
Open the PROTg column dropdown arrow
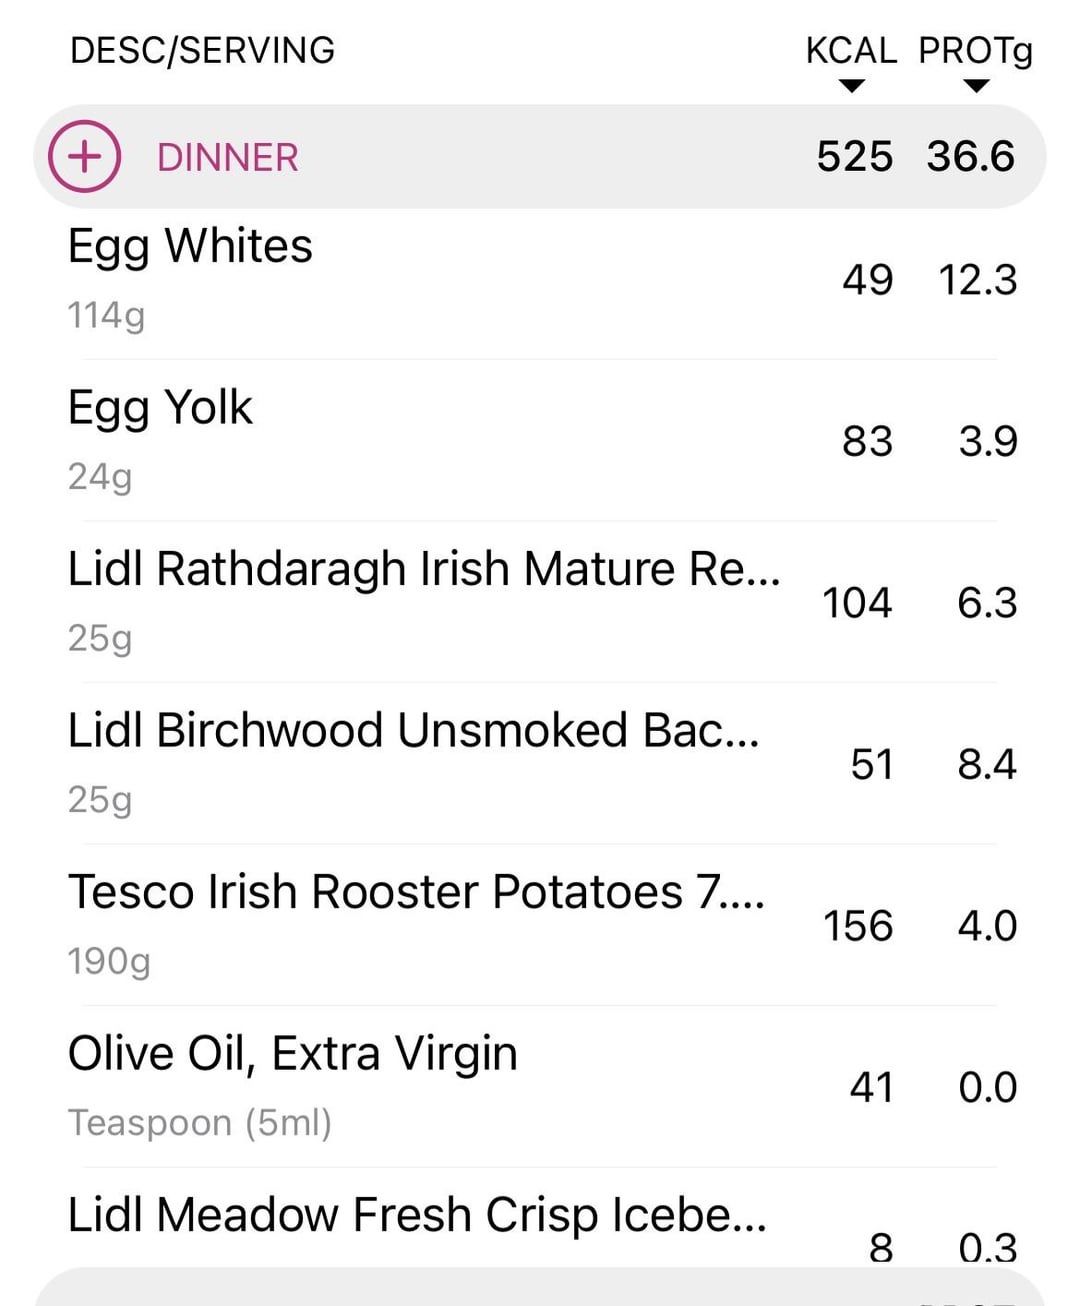(x=976, y=86)
